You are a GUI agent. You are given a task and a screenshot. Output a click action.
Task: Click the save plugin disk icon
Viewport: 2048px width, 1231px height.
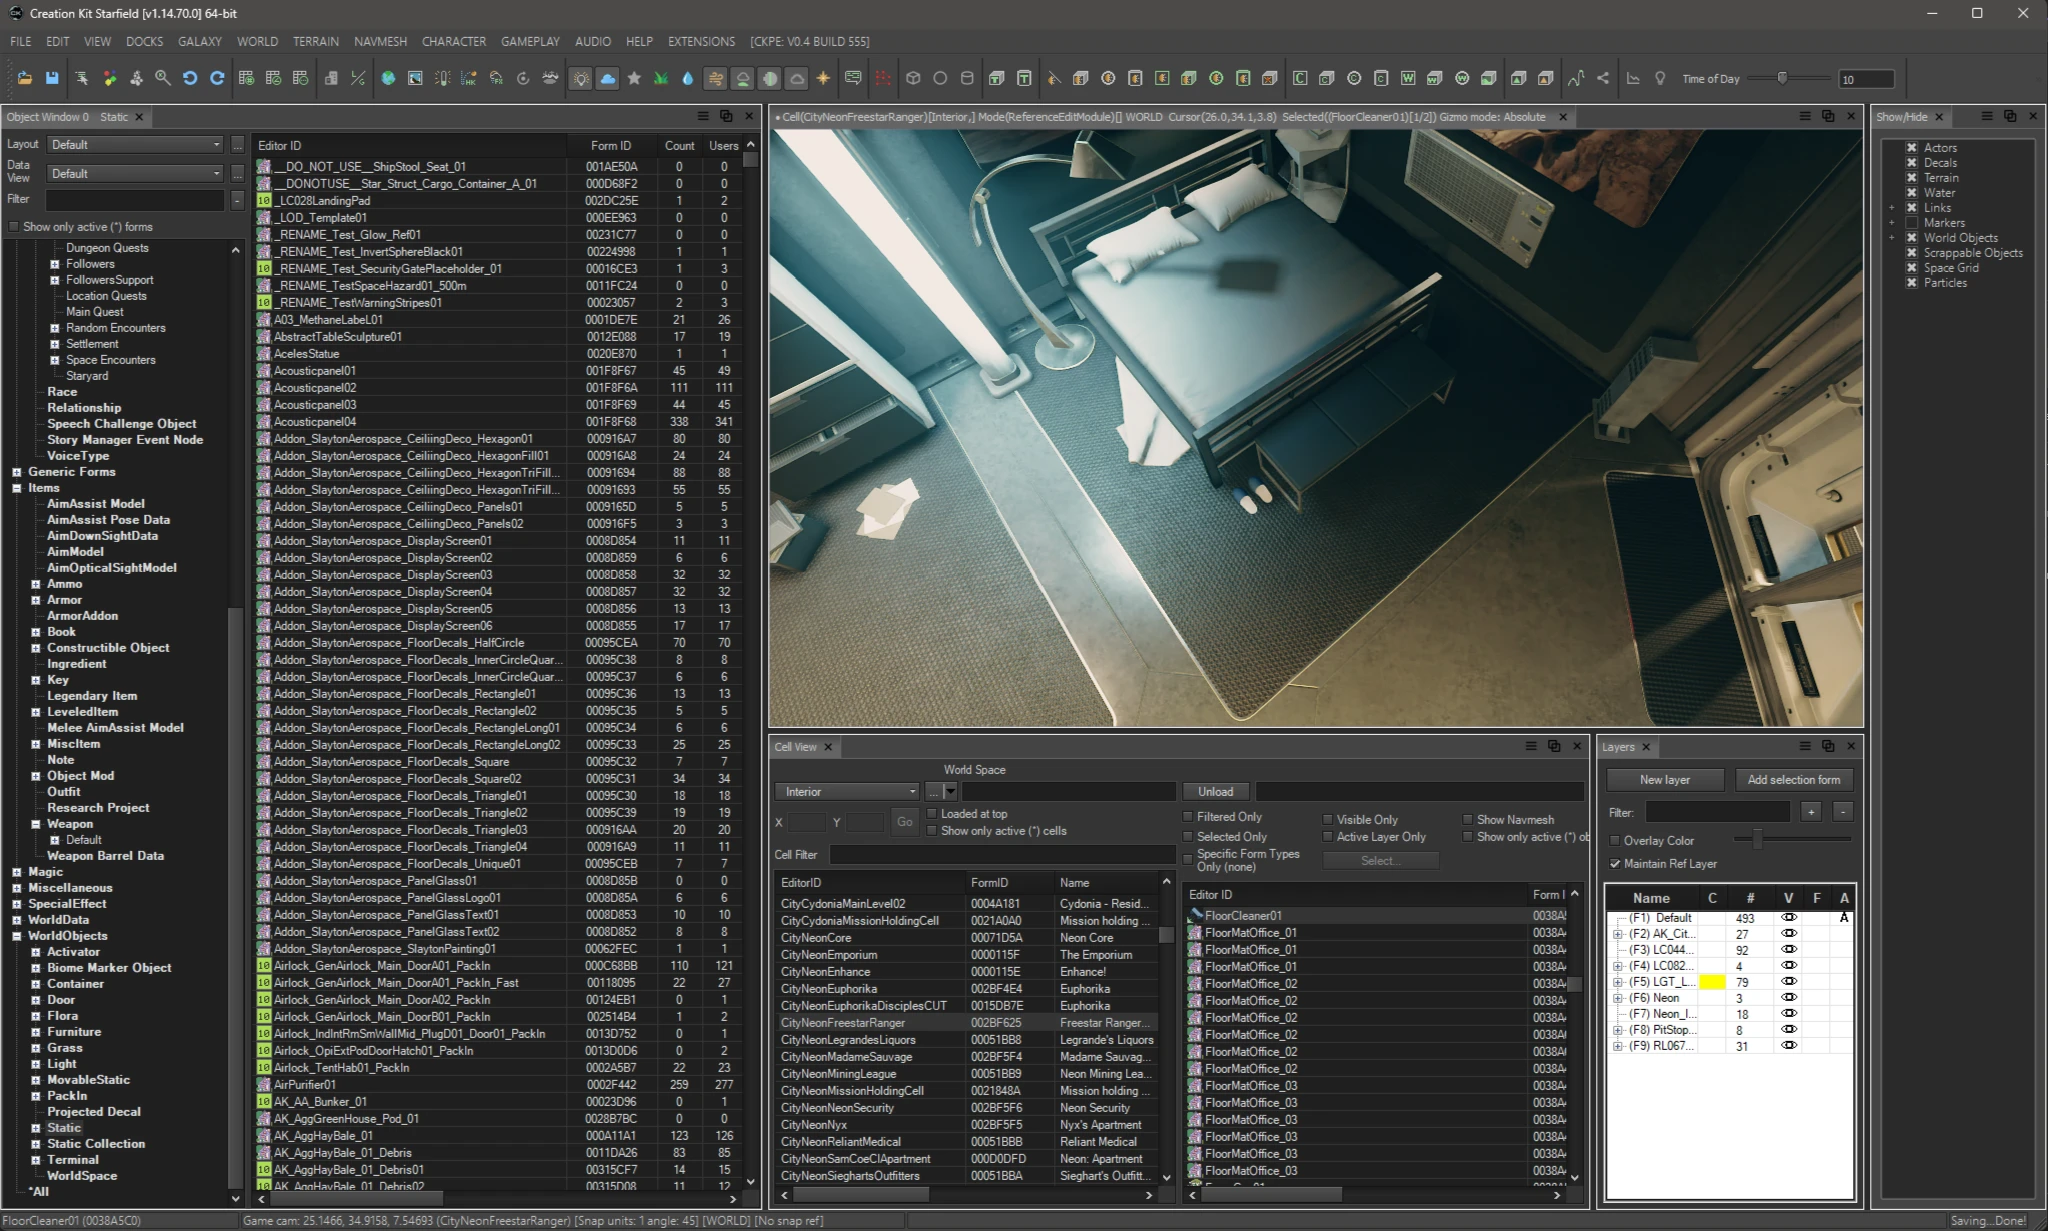[52, 78]
